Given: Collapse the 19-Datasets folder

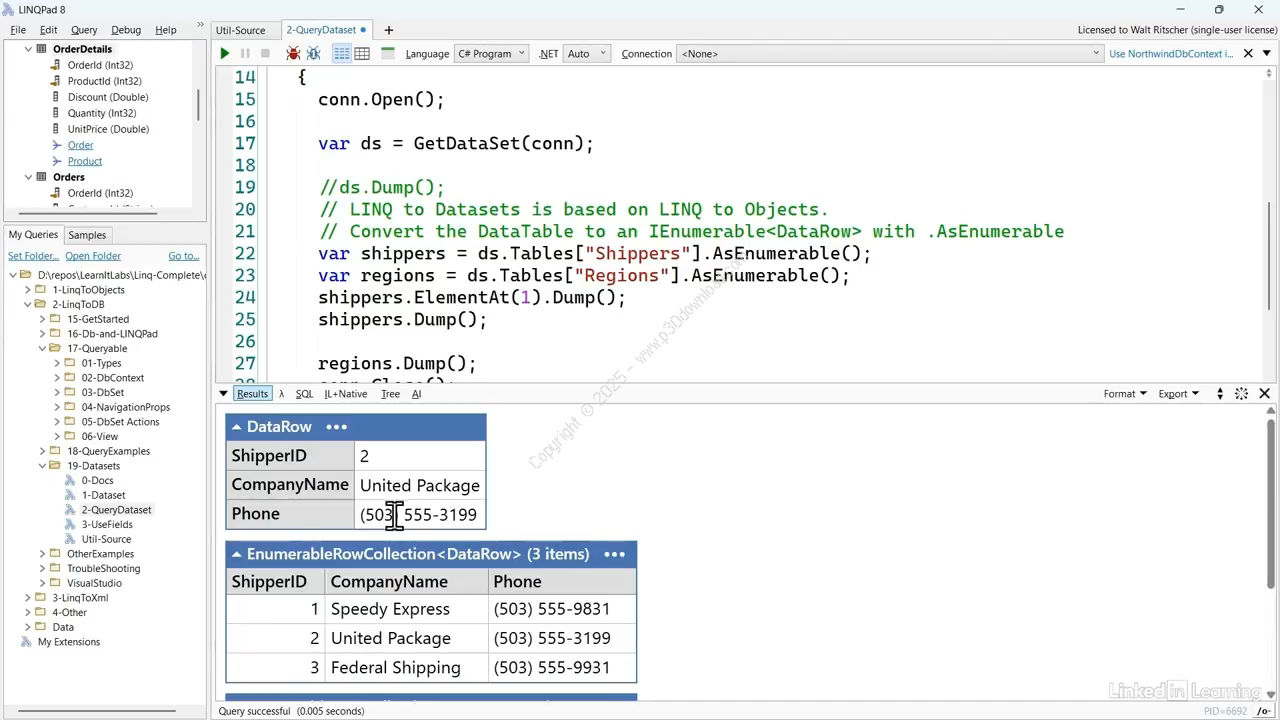Looking at the screenshot, I should pyautogui.click(x=43, y=466).
